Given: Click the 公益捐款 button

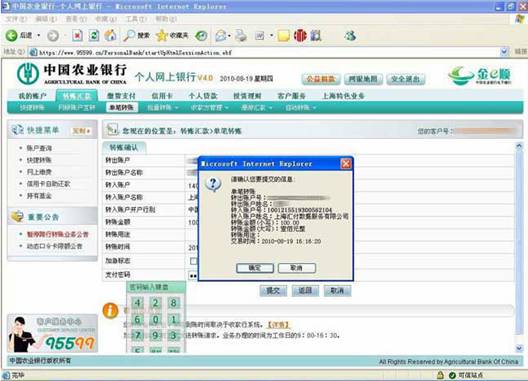Looking at the screenshot, I should point(321,79).
